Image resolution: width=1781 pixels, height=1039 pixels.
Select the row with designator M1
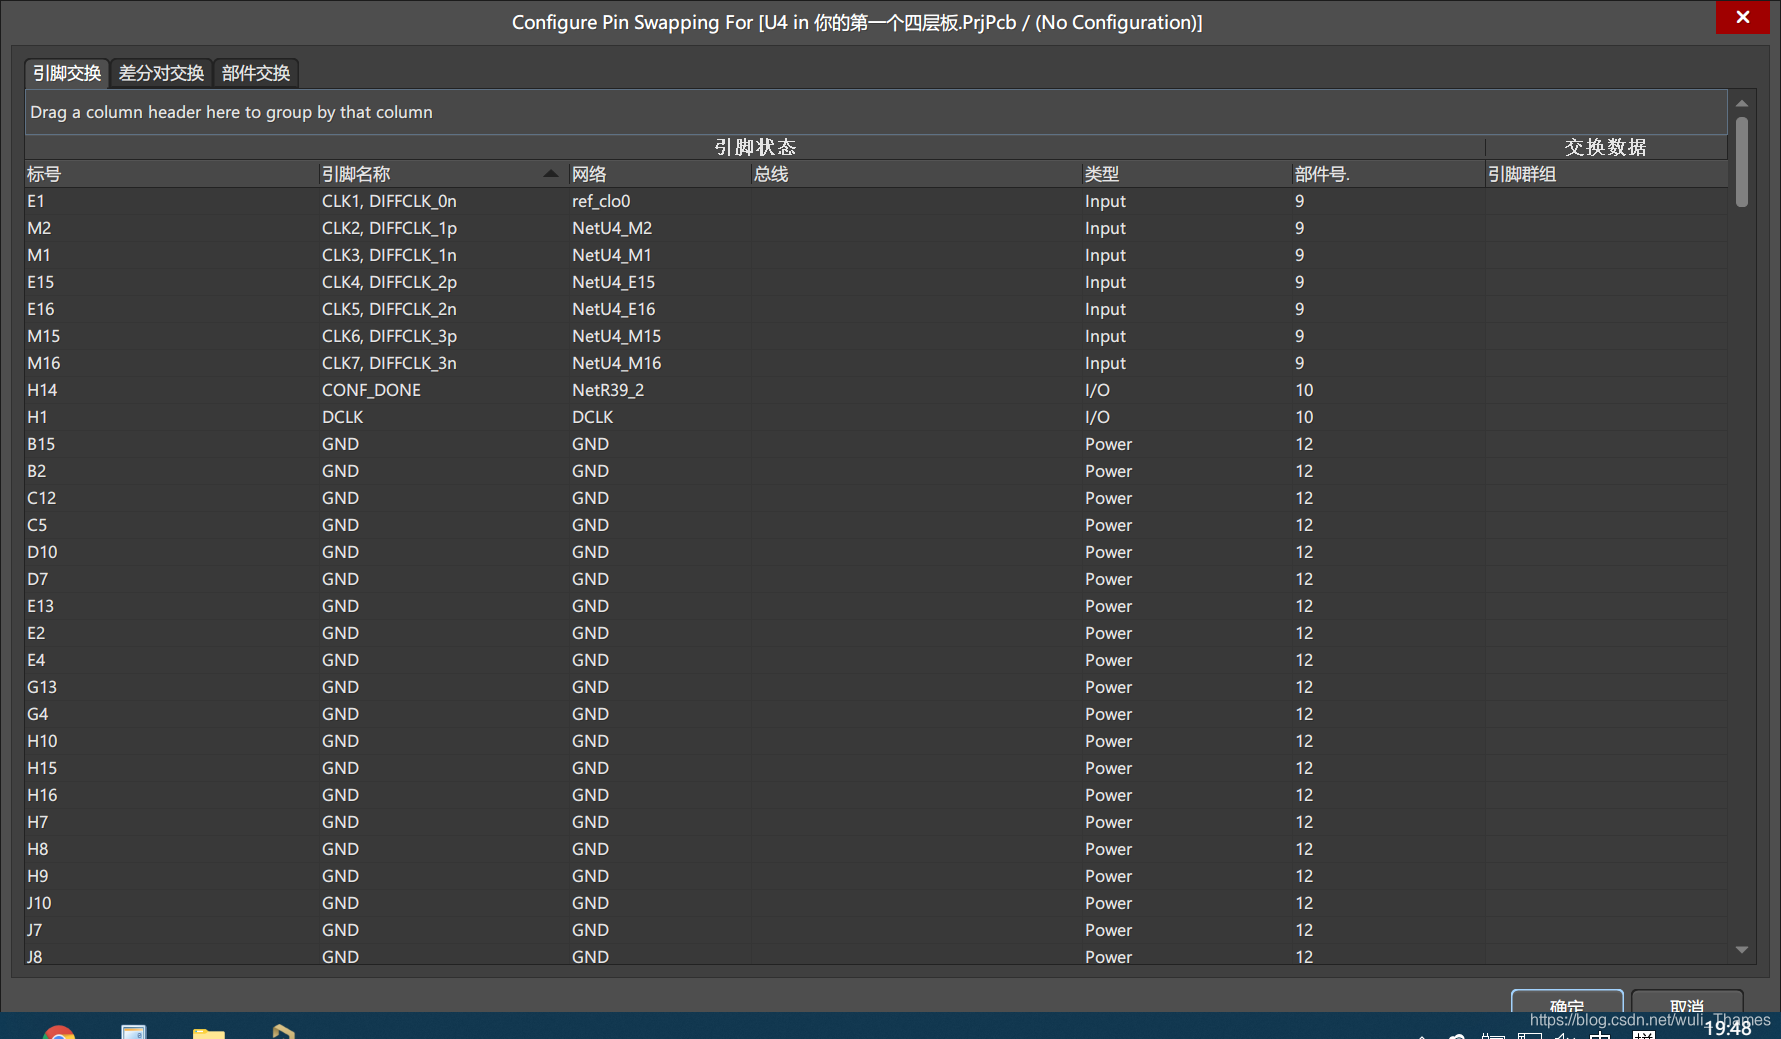pyautogui.click(x=876, y=255)
